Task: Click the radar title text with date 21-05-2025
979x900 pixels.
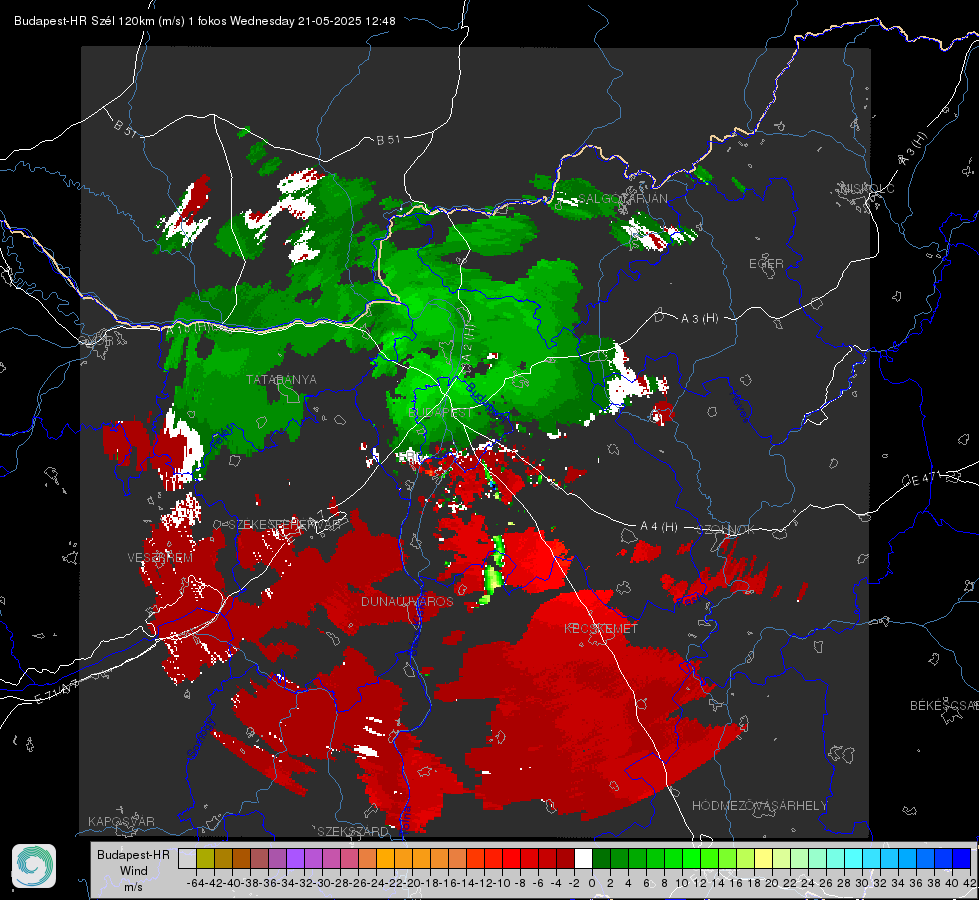Action: [205, 21]
